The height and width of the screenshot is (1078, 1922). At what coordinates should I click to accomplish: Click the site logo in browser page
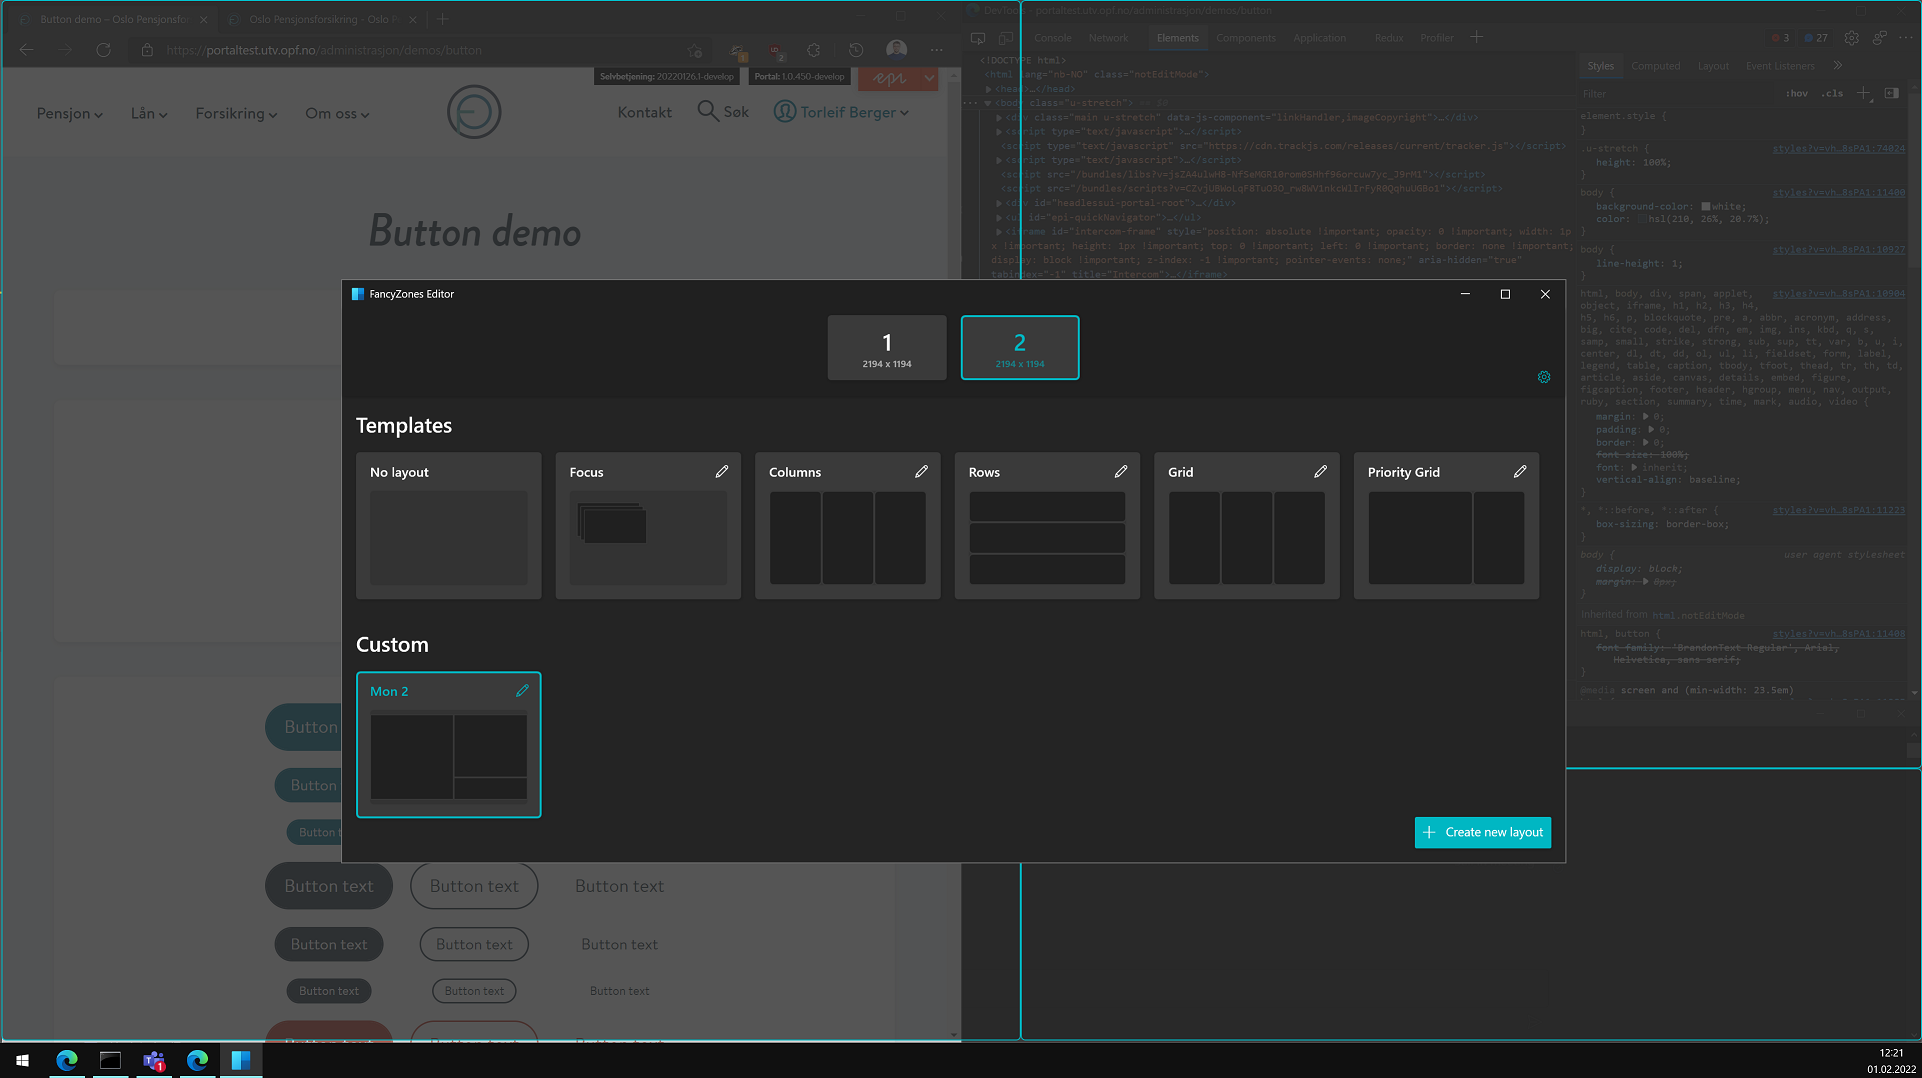click(x=474, y=112)
